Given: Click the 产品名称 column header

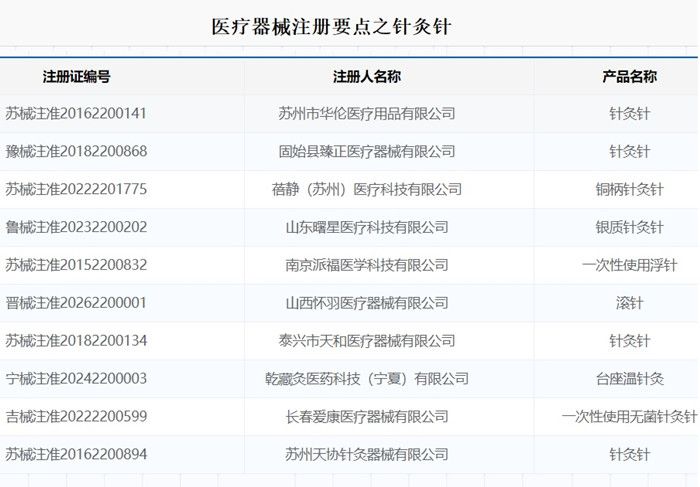Looking at the screenshot, I should click(629, 77).
